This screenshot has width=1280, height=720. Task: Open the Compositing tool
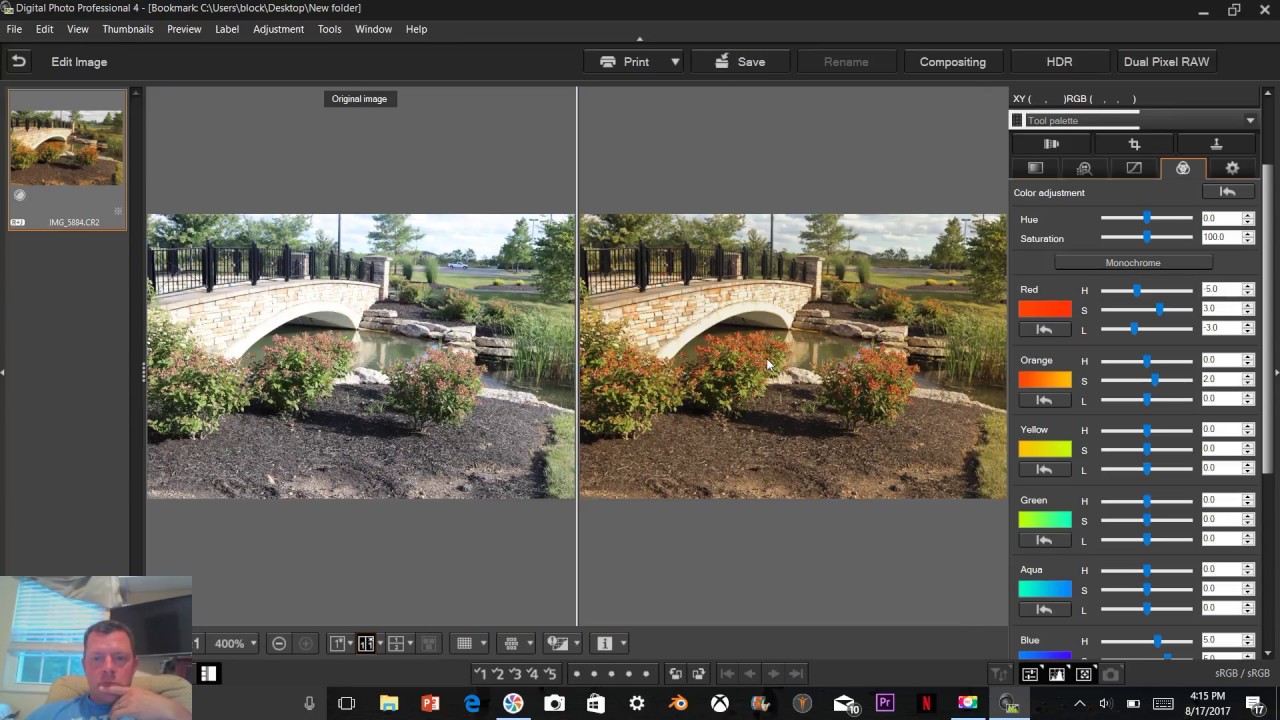pos(952,61)
